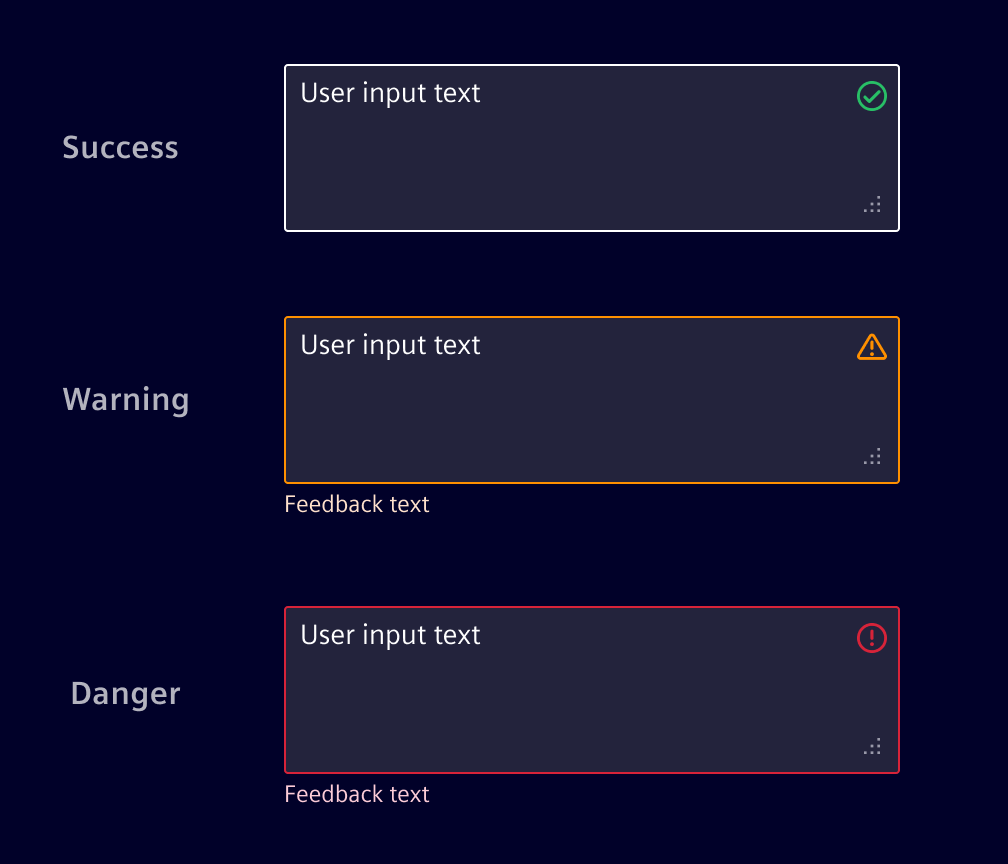Select the Warning section label
This screenshot has width=1008, height=864.
coord(126,399)
